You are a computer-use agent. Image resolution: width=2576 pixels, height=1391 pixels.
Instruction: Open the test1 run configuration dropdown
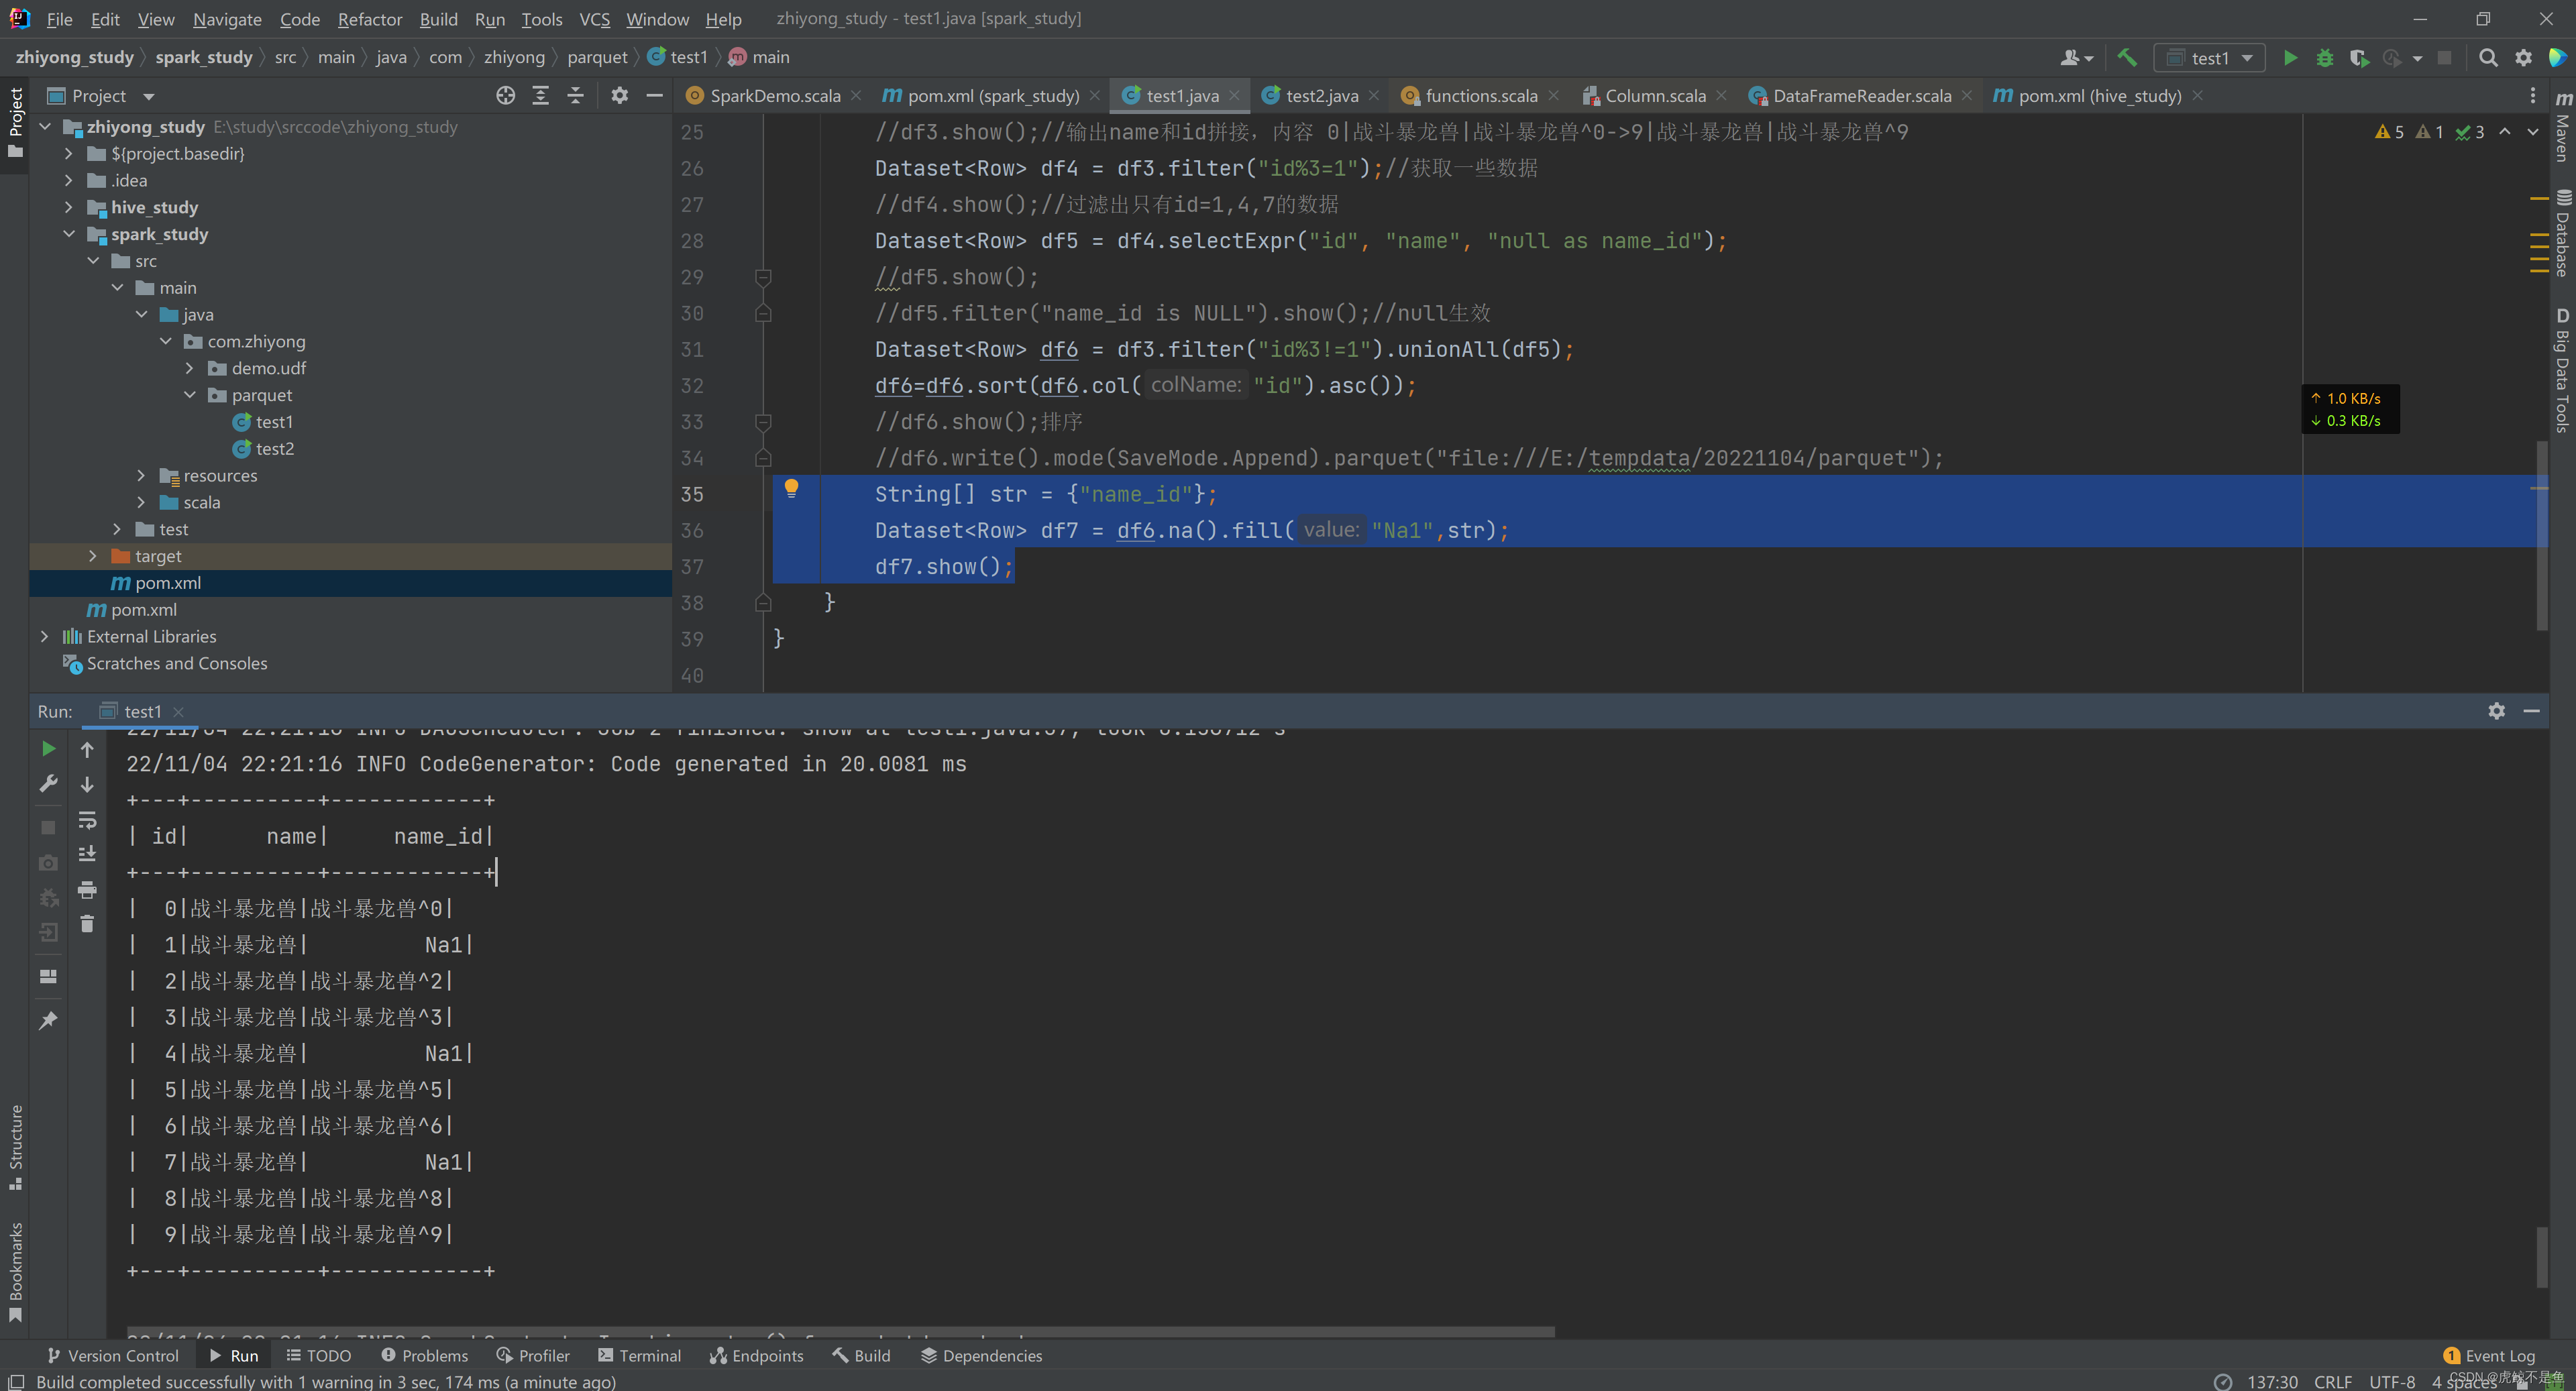(2209, 58)
